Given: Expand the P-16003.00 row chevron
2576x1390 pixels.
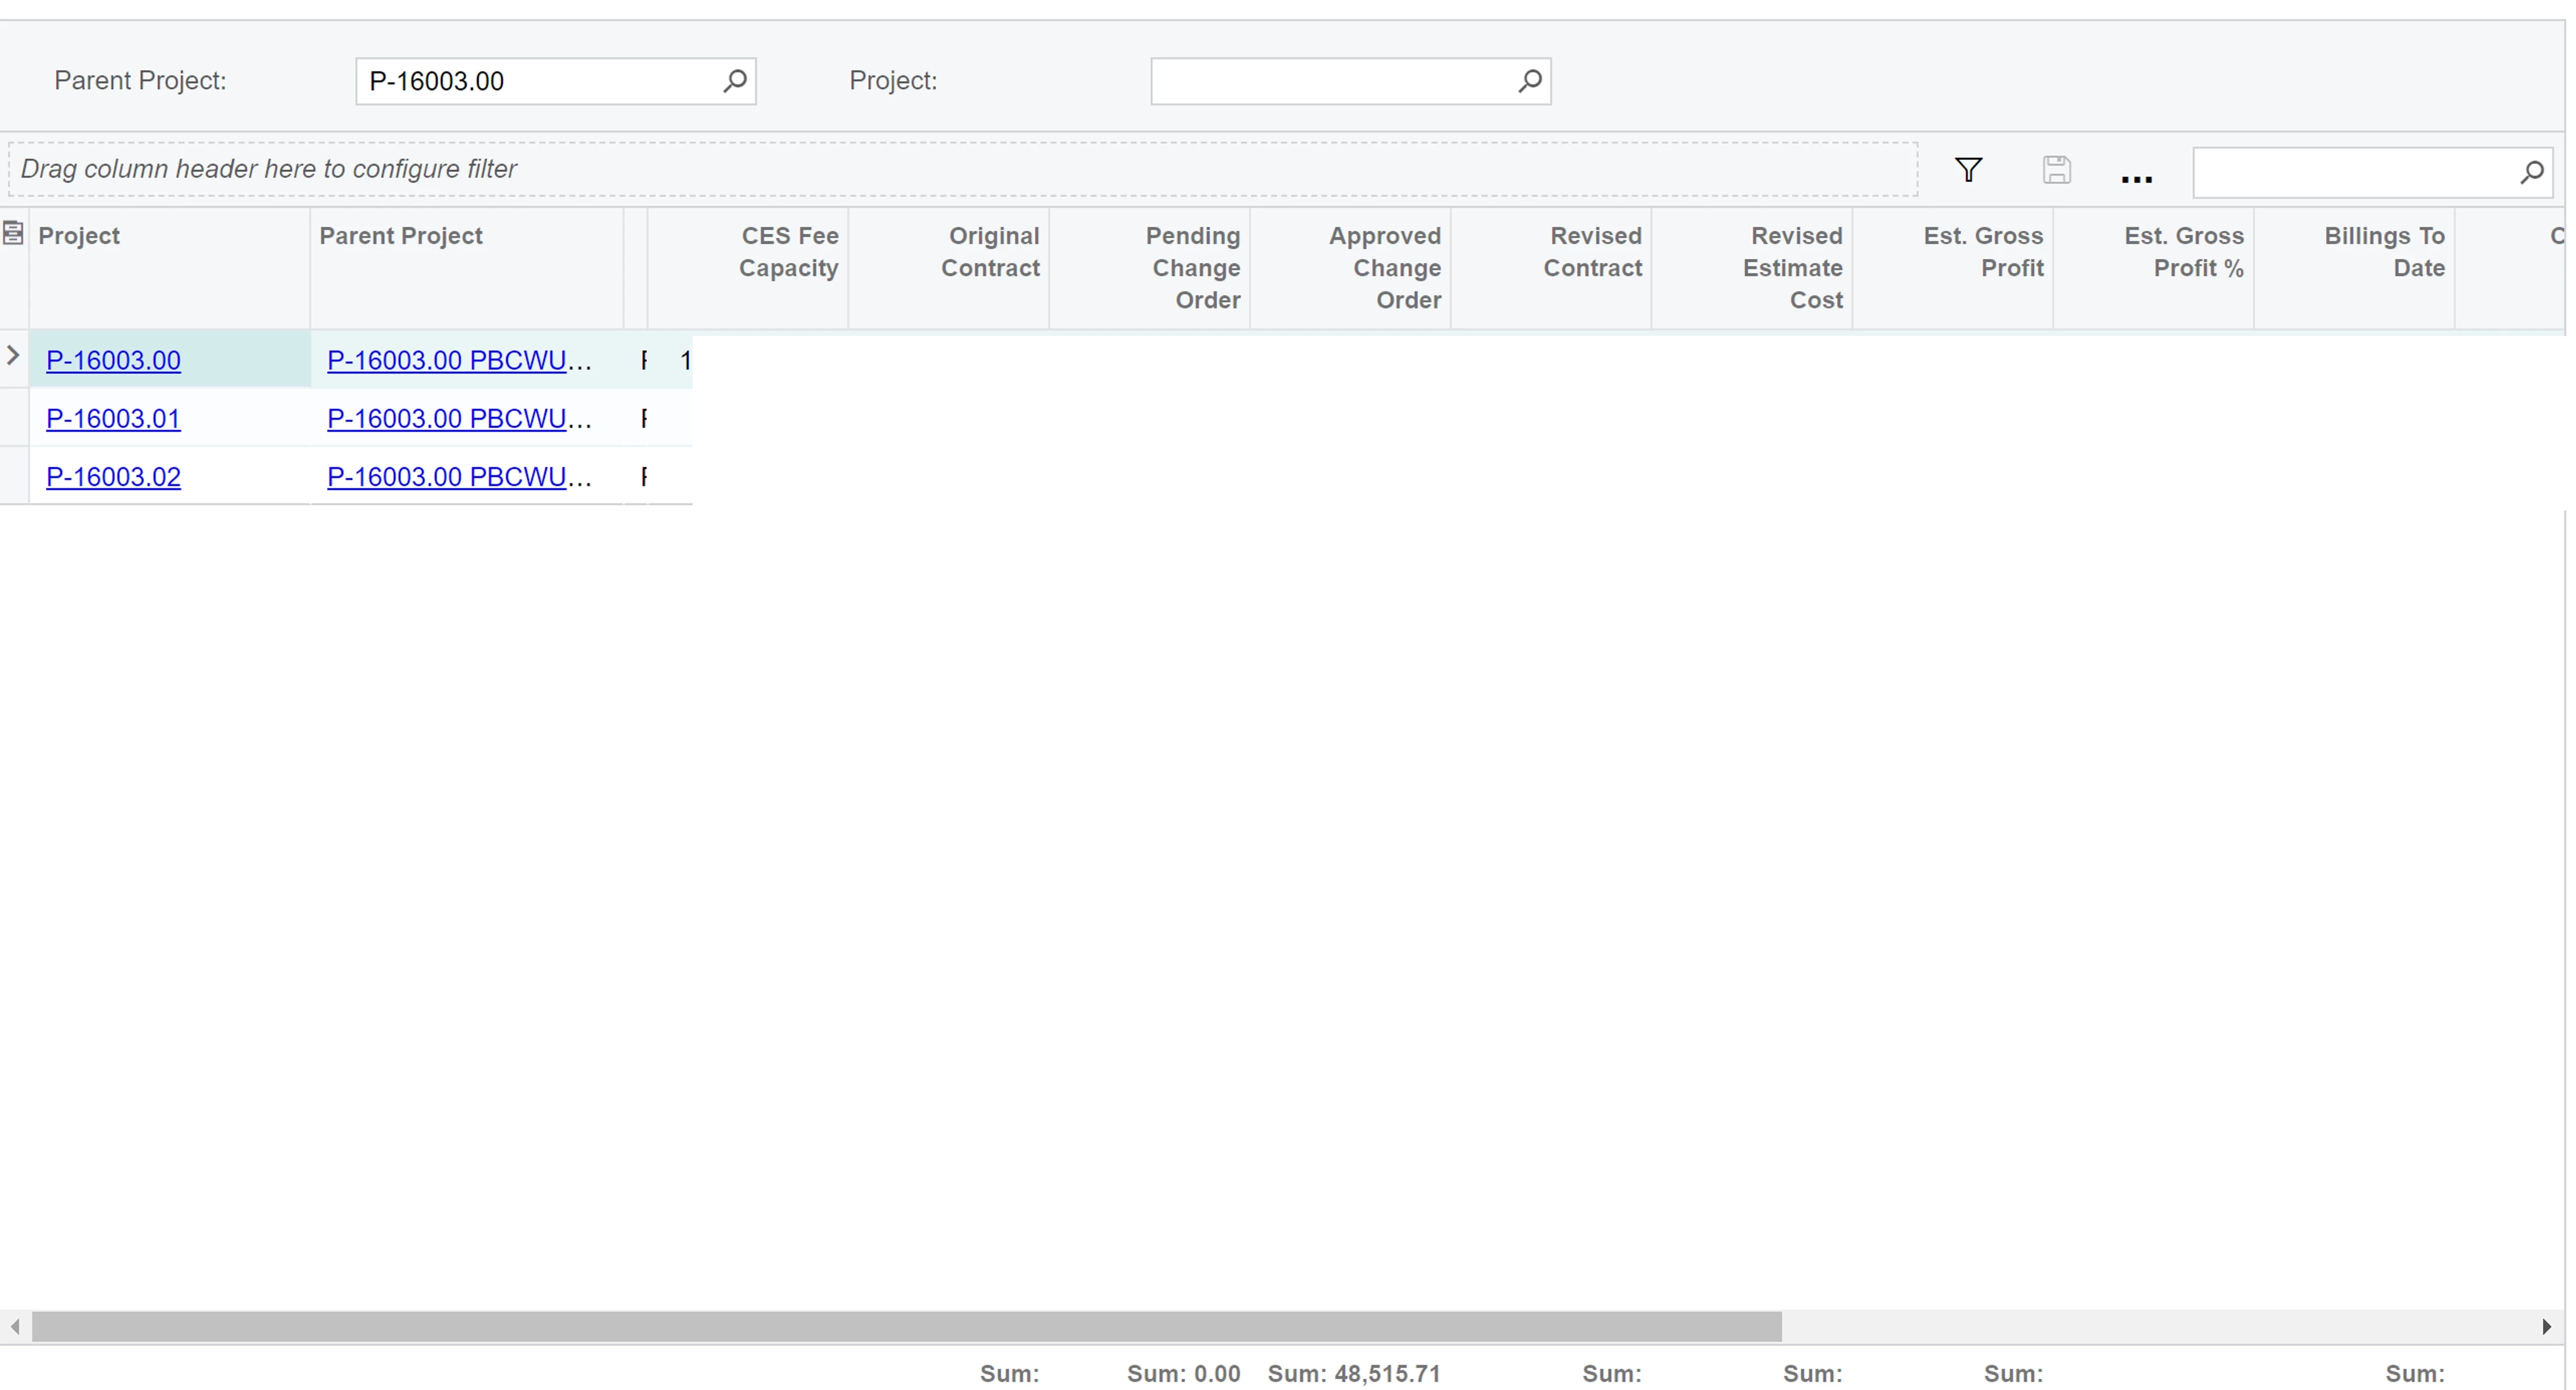Looking at the screenshot, I should pyautogui.click(x=13, y=355).
